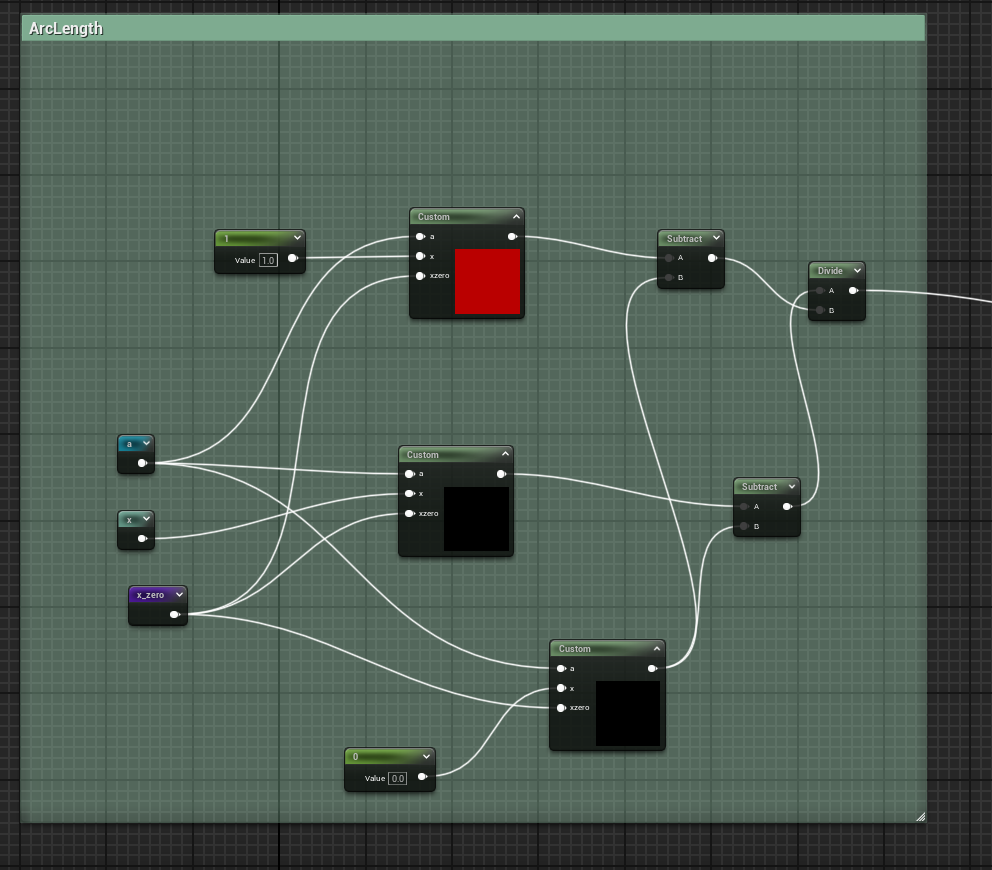Click the Value 0.0 input field
Viewport: 992px width, 870px height.
coord(398,778)
